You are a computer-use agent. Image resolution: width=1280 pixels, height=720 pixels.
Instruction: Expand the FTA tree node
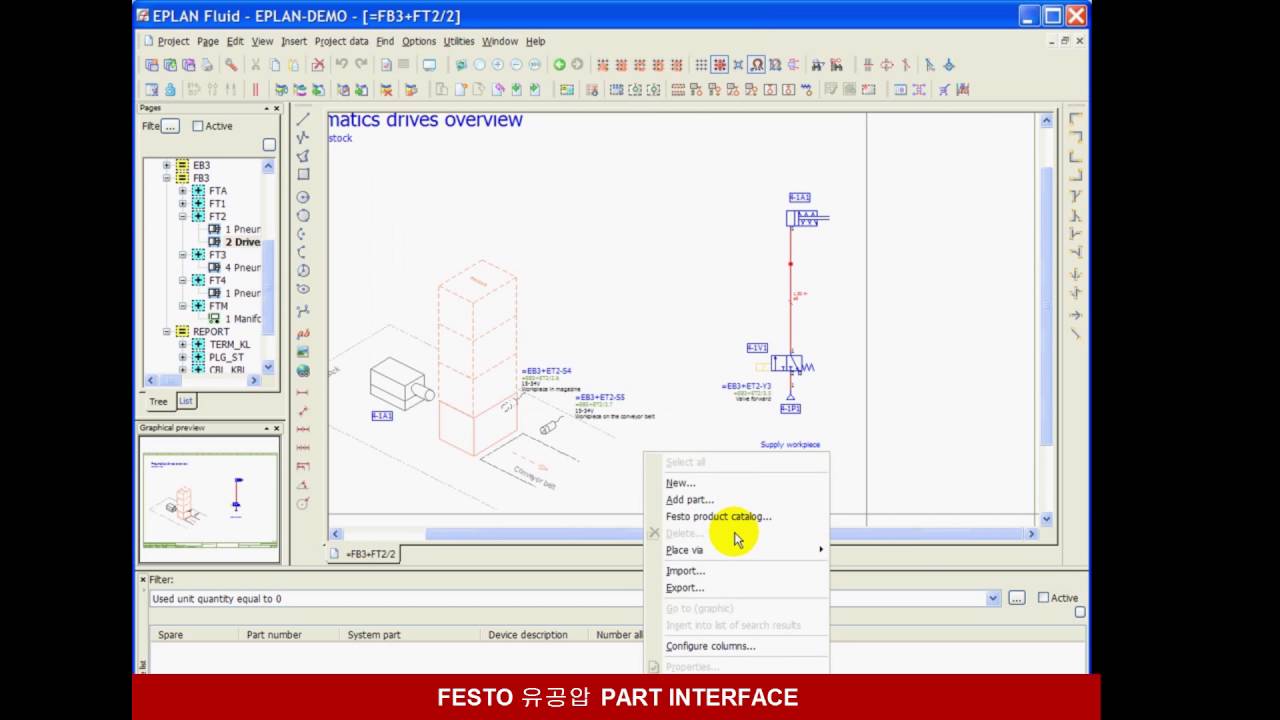[183, 191]
